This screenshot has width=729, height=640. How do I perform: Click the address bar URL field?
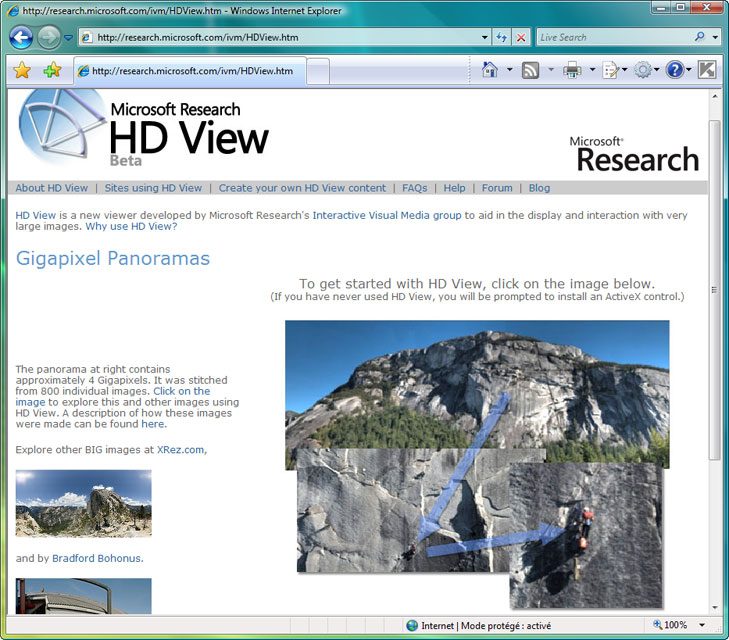point(280,38)
